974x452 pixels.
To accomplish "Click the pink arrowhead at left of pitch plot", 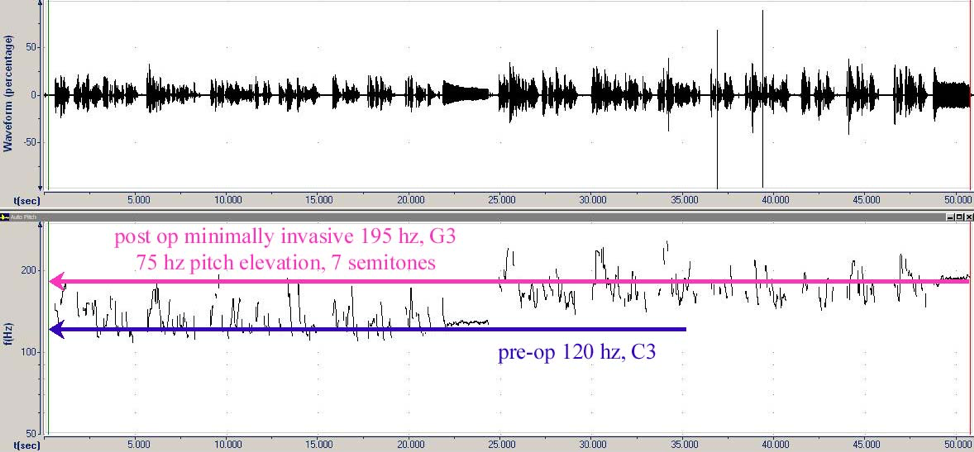I will coord(58,281).
